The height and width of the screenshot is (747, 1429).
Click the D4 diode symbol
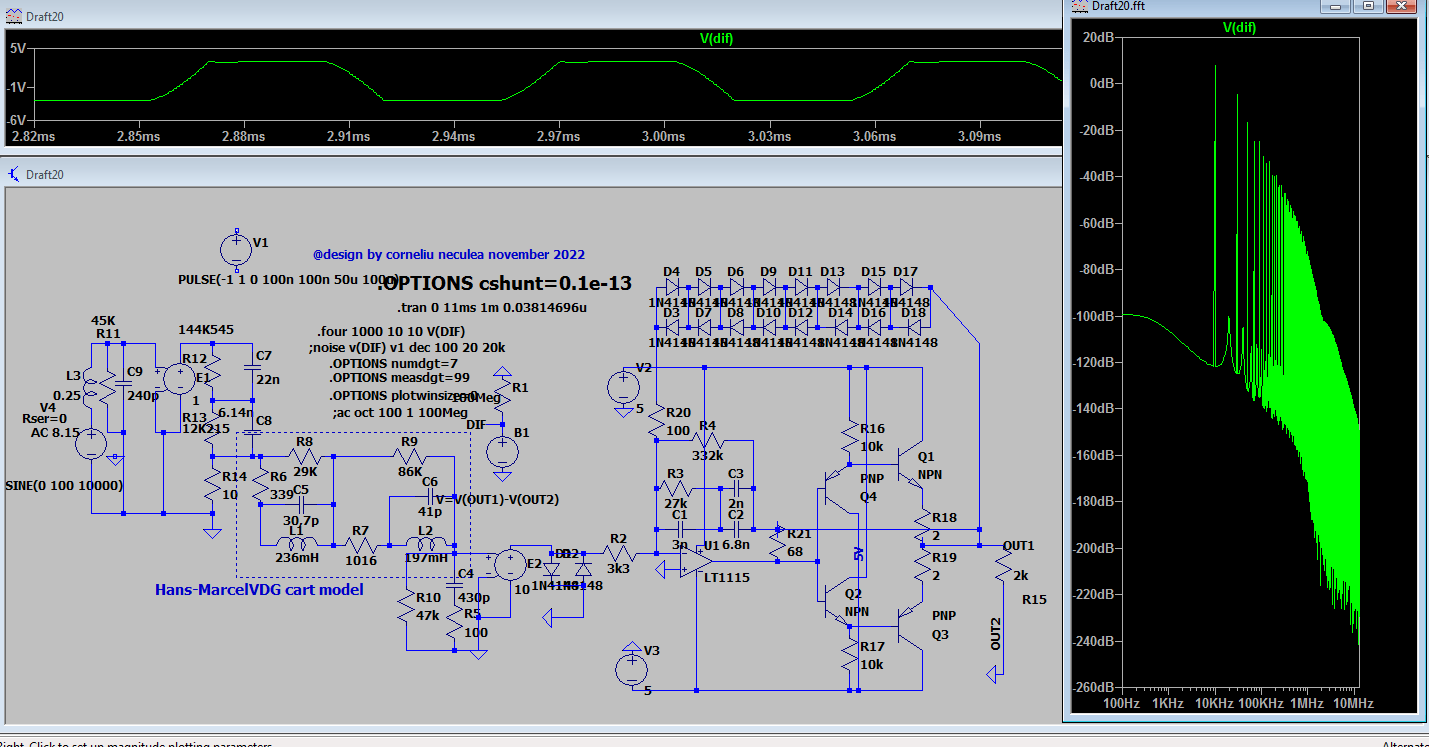tap(672, 287)
